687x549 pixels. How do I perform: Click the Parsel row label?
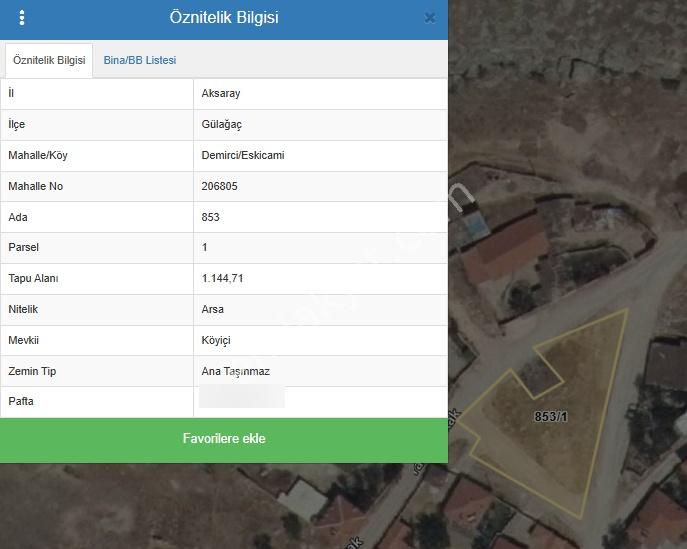[24, 248]
